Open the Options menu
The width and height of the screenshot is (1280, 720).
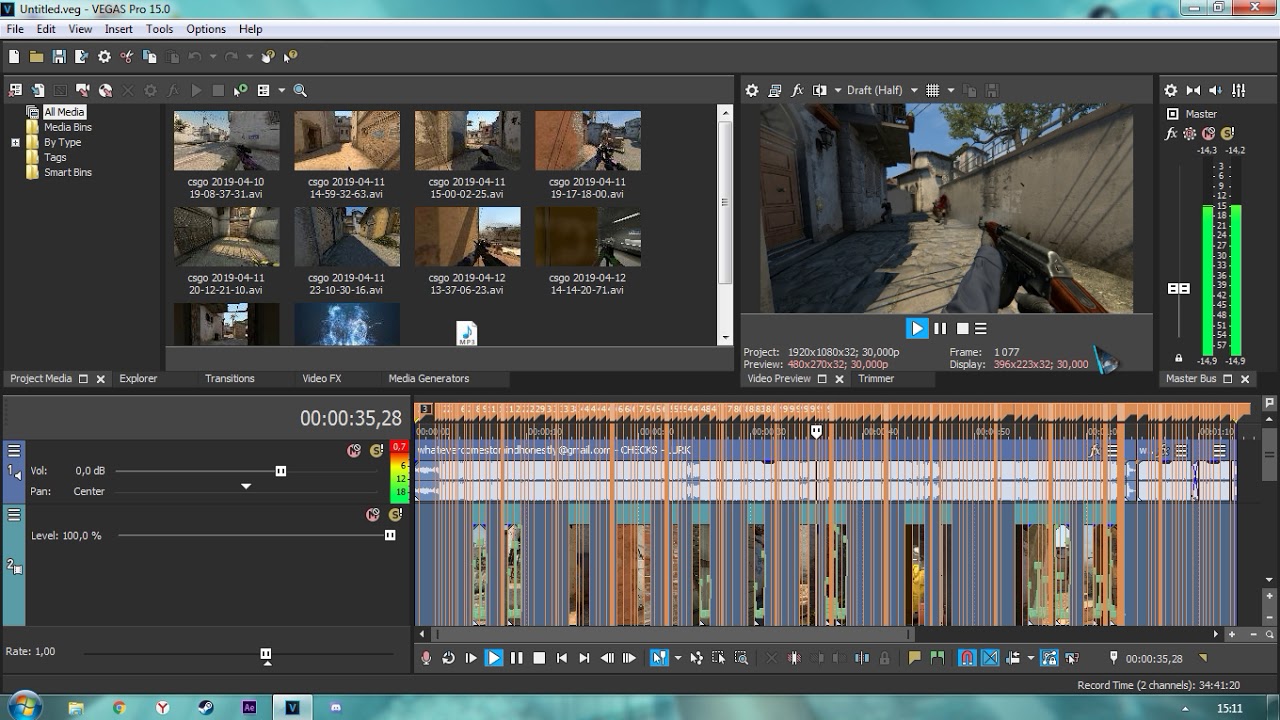point(206,29)
